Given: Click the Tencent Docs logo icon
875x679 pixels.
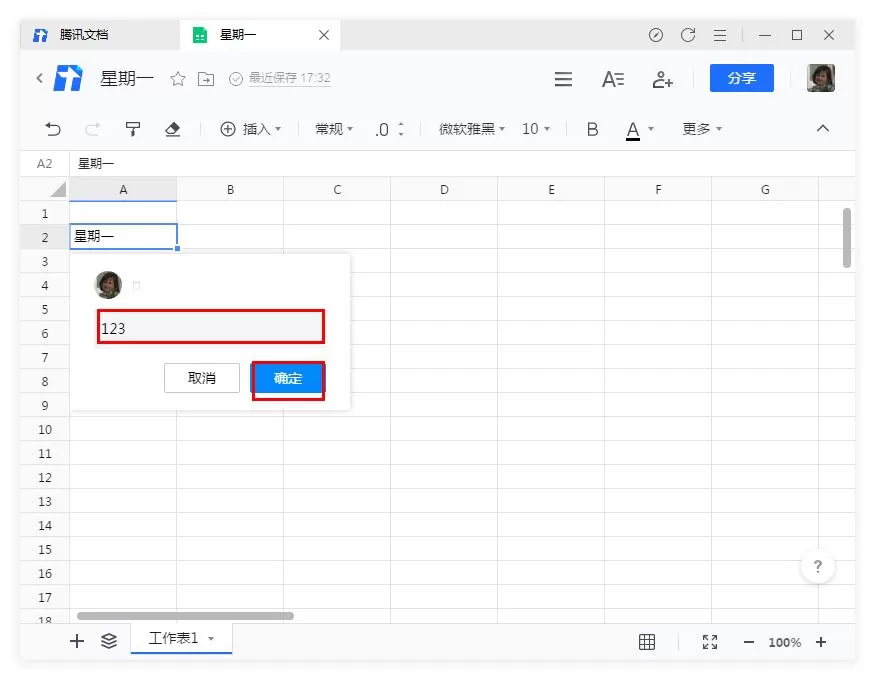Looking at the screenshot, I should [x=68, y=78].
